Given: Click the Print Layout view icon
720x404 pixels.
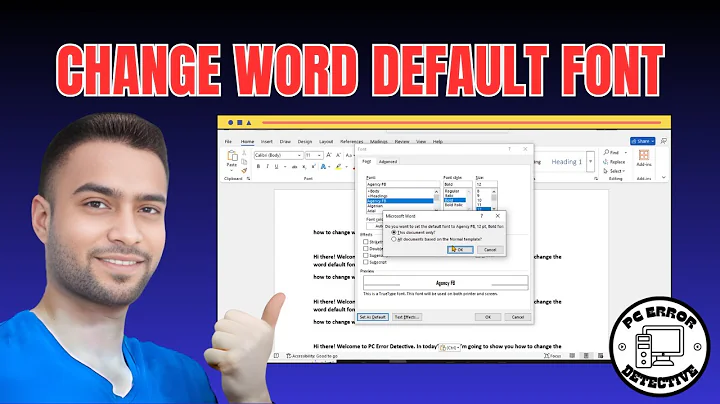Looking at the screenshot, I should click(x=586, y=356).
